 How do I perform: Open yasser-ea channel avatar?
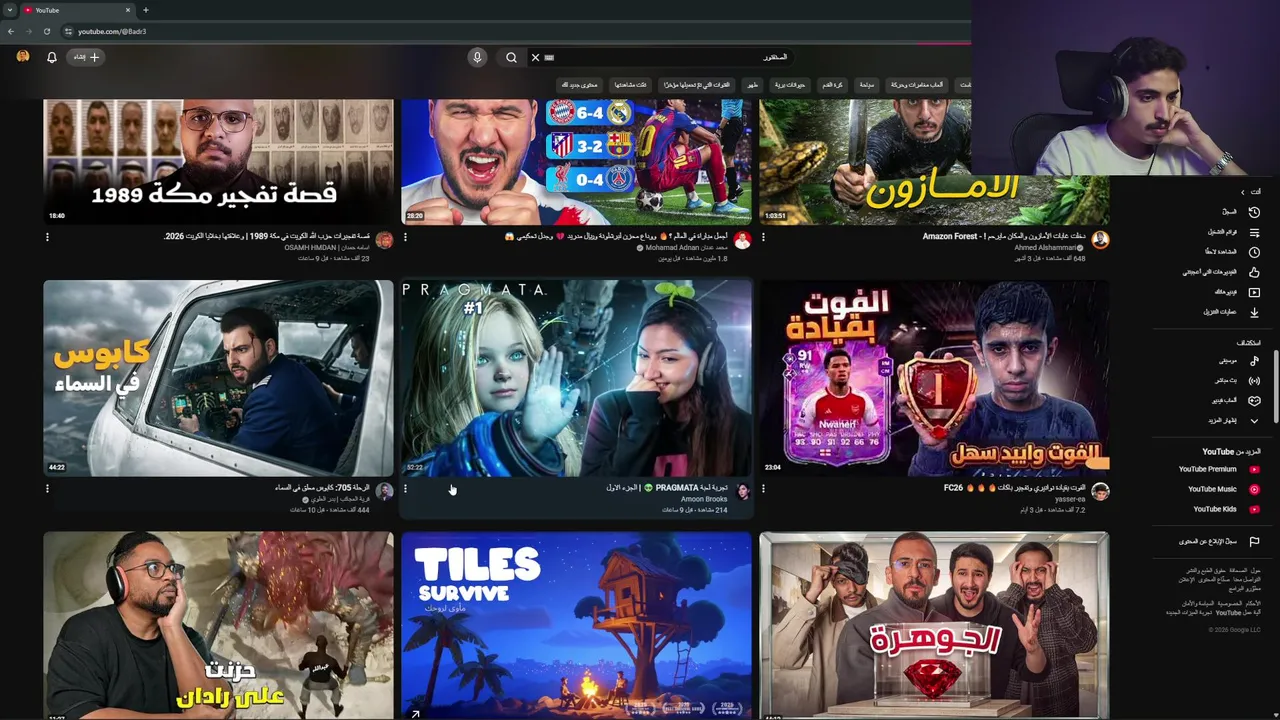(1100, 492)
